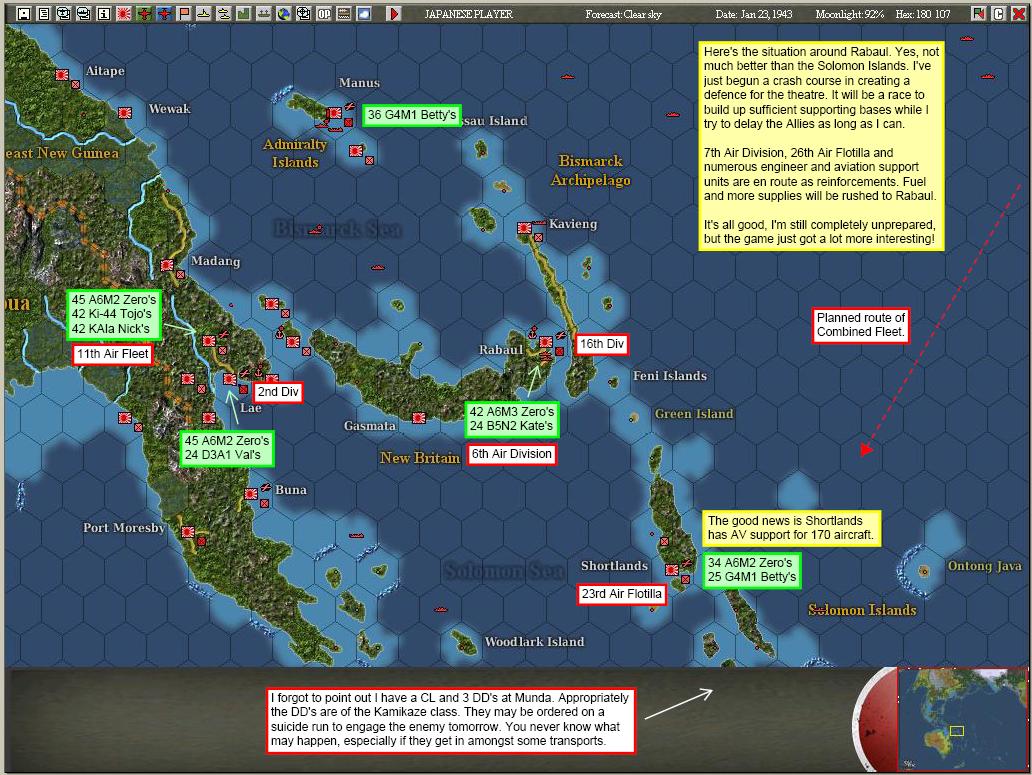Select the Kavieng base marker
This screenshot has height=775, width=1032.
525,228
